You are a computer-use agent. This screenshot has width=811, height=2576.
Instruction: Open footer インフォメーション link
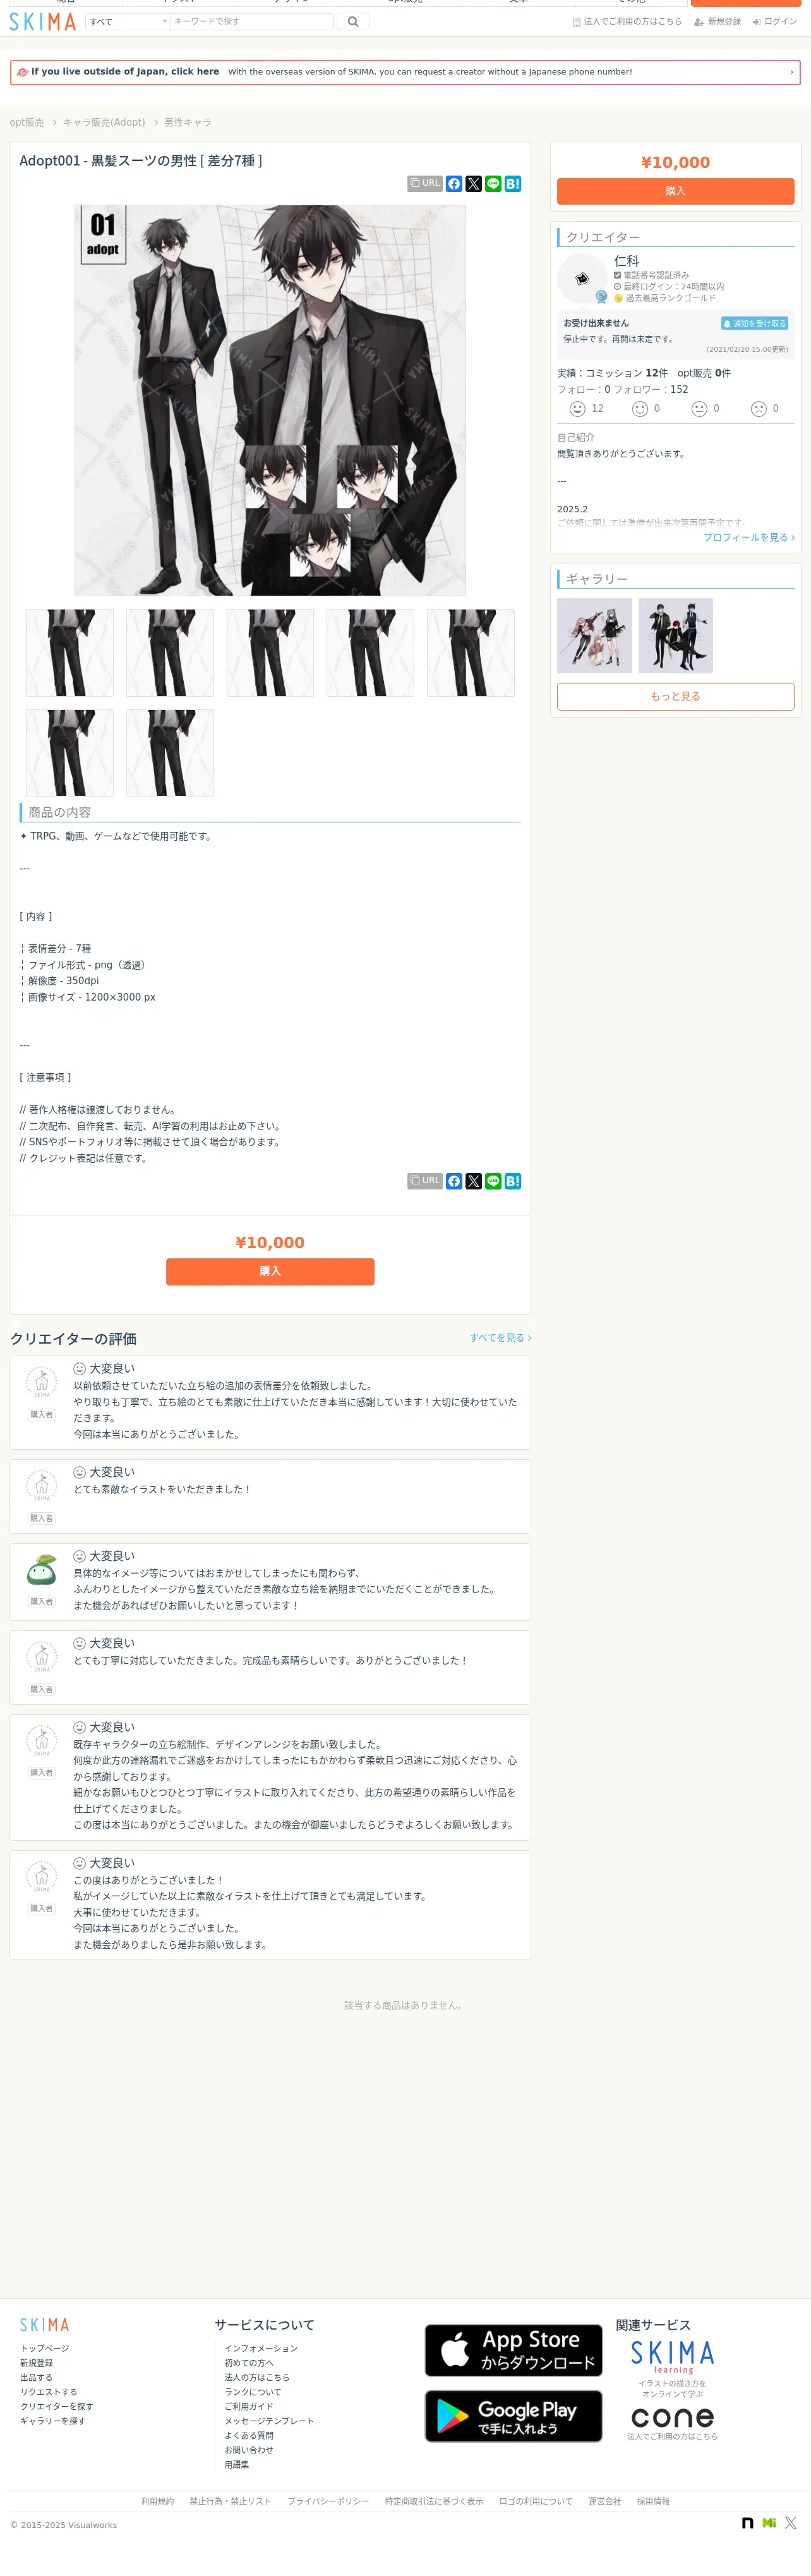click(261, 2348)
